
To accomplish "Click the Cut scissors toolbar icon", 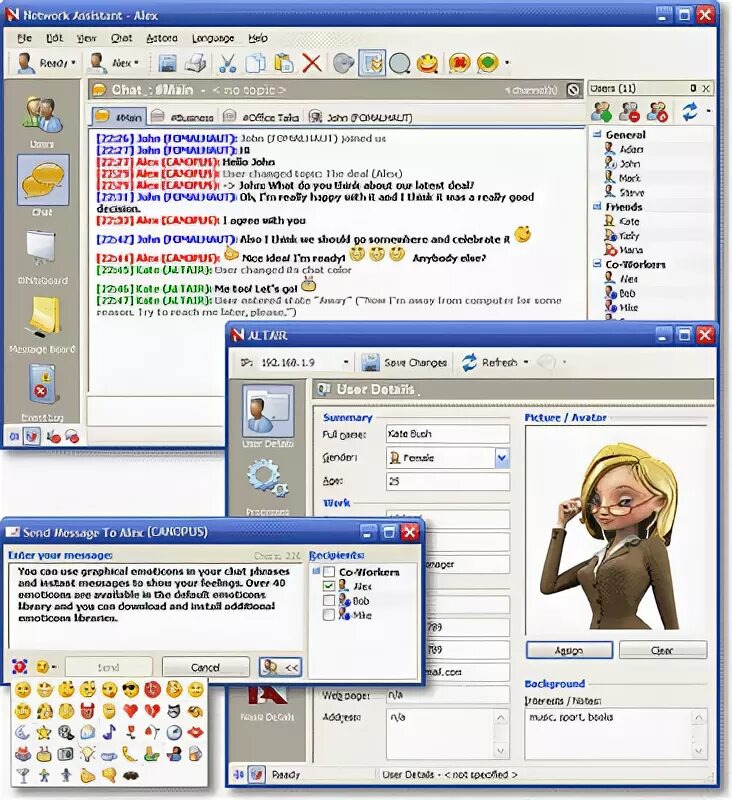I will [228, 63].
